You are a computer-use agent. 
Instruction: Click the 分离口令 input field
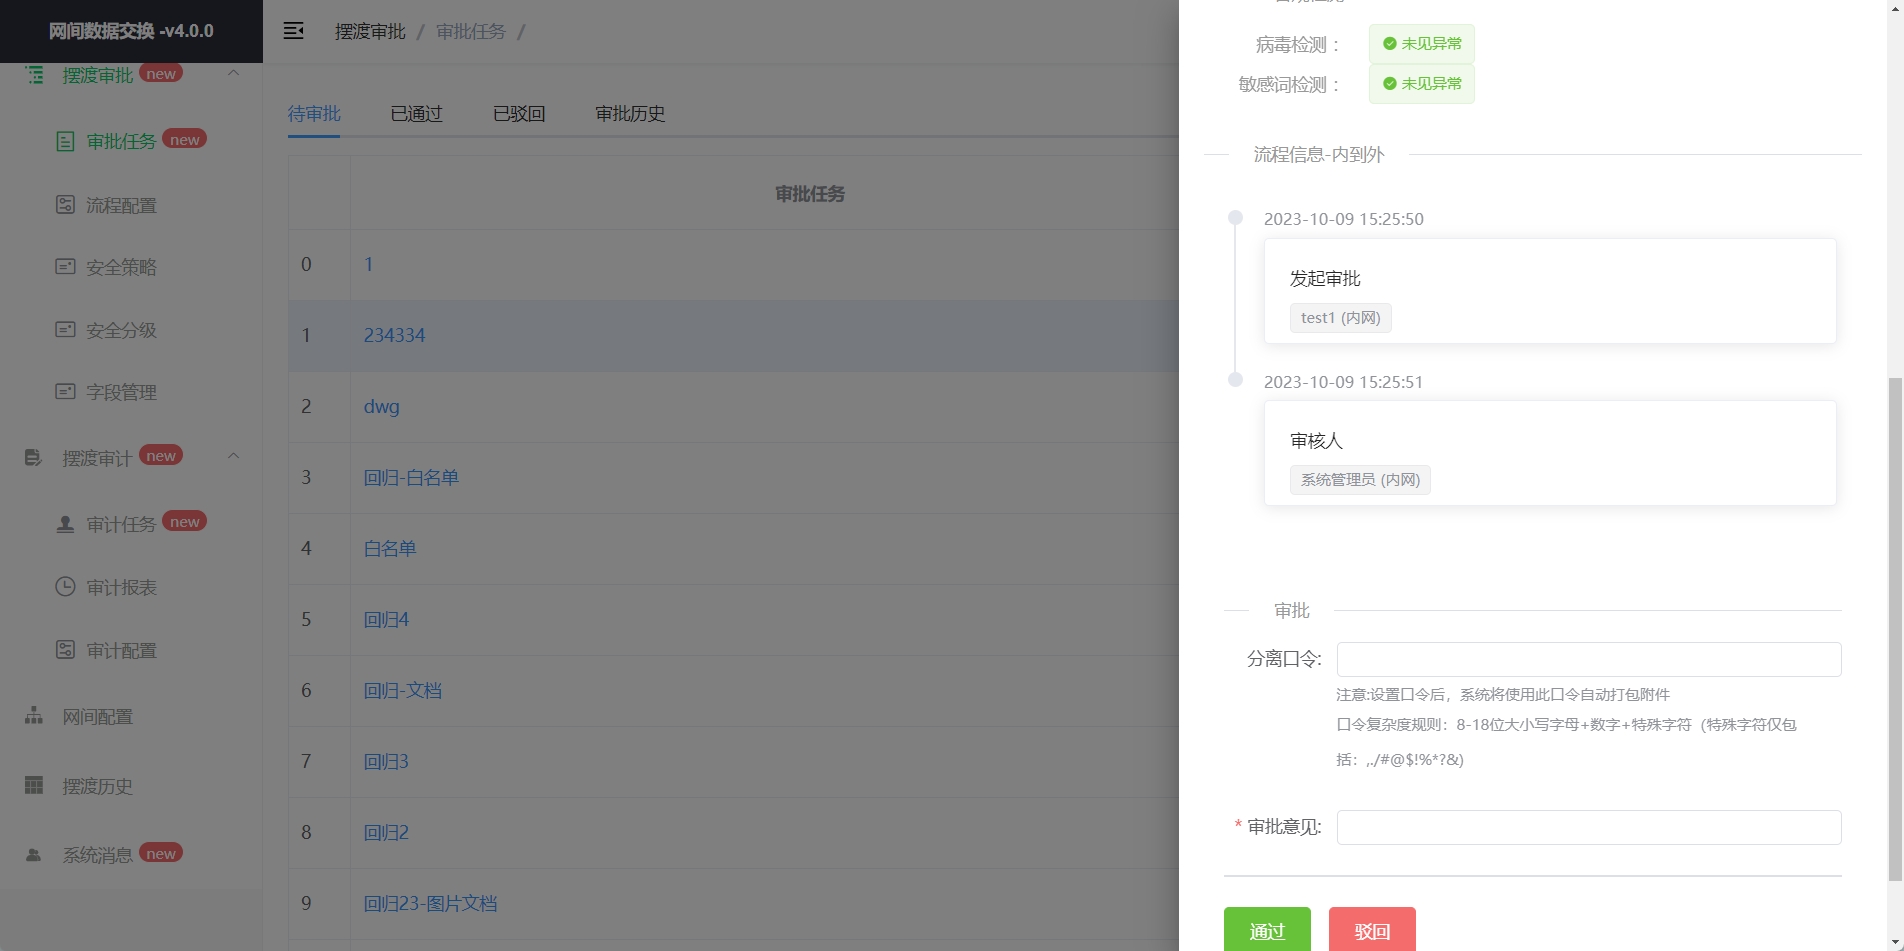1588,659
